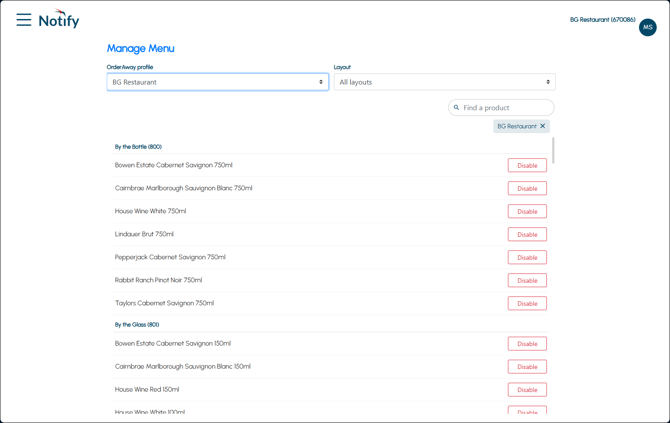Click the search magnifier icon
The height and width of the screenshot is (423, 670).
coord(456,108)
